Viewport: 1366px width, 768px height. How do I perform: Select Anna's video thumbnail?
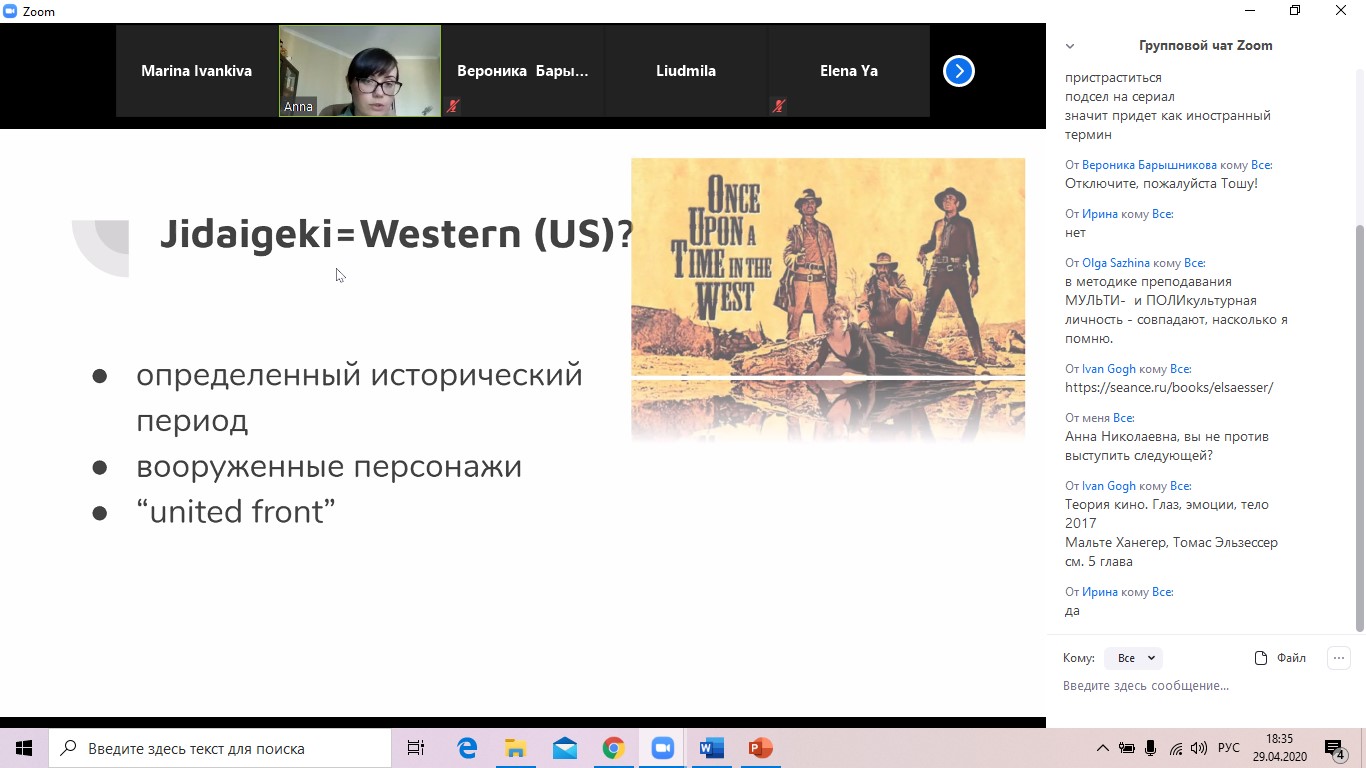(x=360, y=71)
